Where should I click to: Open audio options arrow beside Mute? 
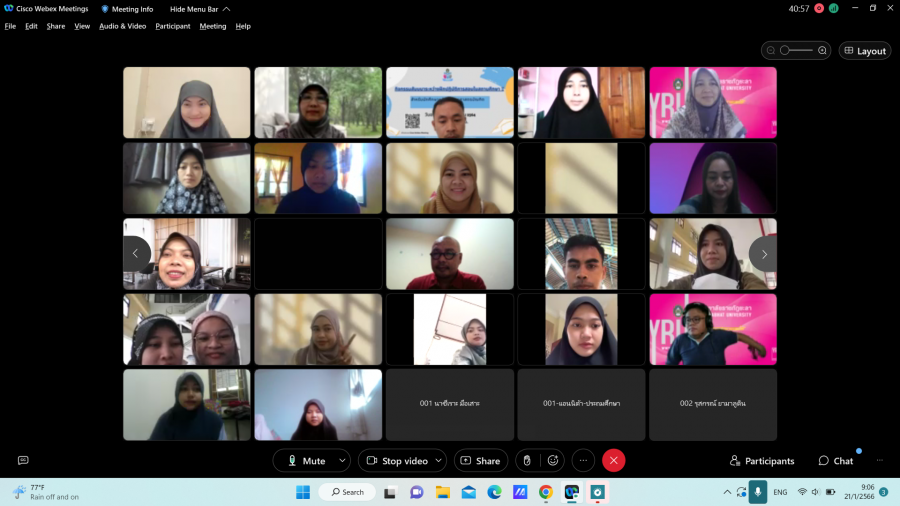coord(342,460)
